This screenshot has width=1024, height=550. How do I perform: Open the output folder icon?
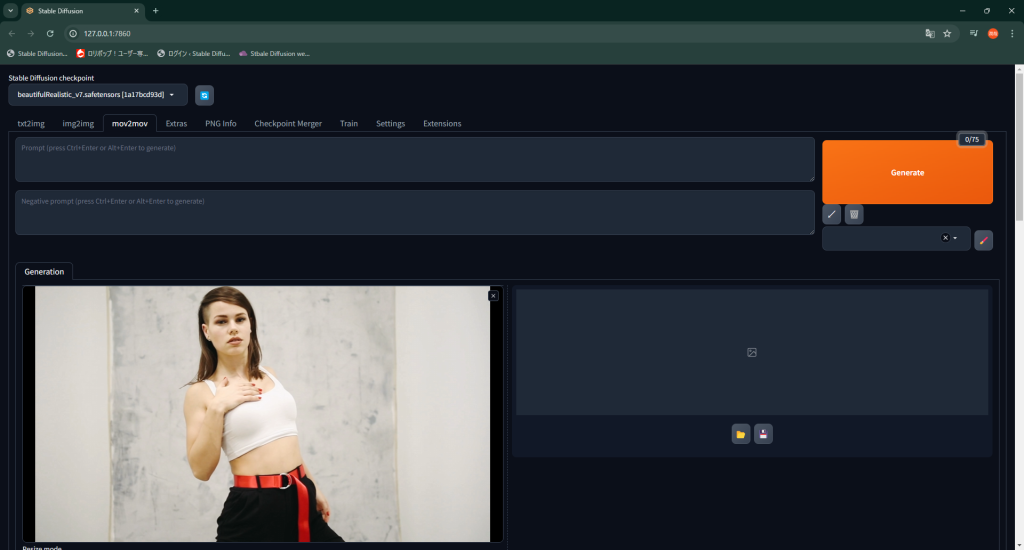click(x=740, y=434)
